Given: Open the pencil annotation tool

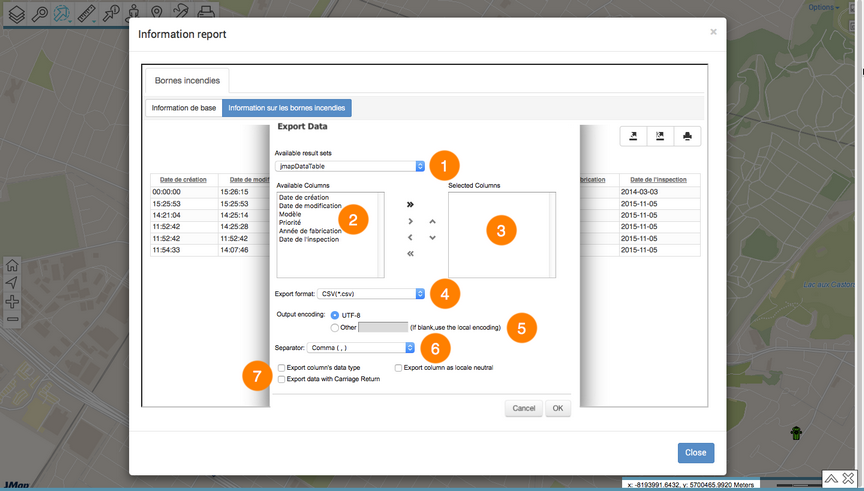Looking at the screenshot, I should (x=180, y=13).
